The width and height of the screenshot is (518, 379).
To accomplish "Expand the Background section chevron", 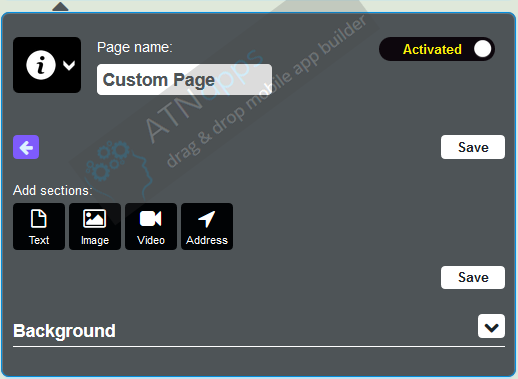I will pos(491,326).
